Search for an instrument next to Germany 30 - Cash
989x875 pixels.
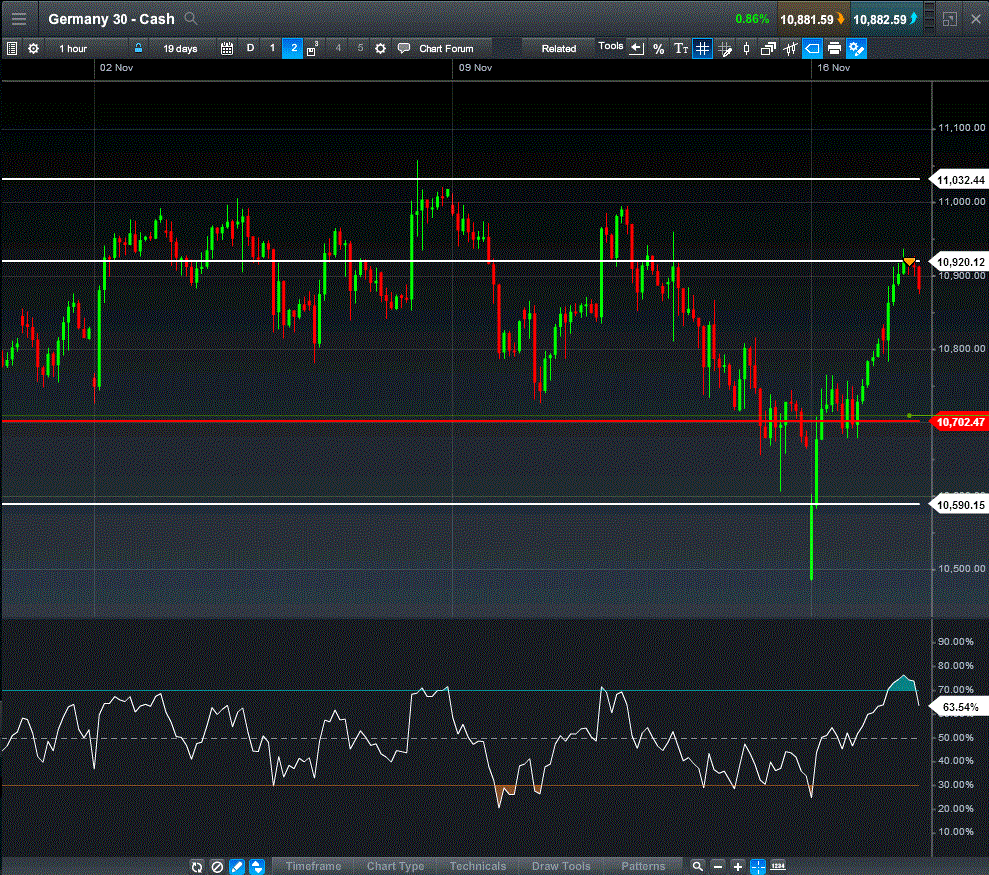[x=190, y=18]
